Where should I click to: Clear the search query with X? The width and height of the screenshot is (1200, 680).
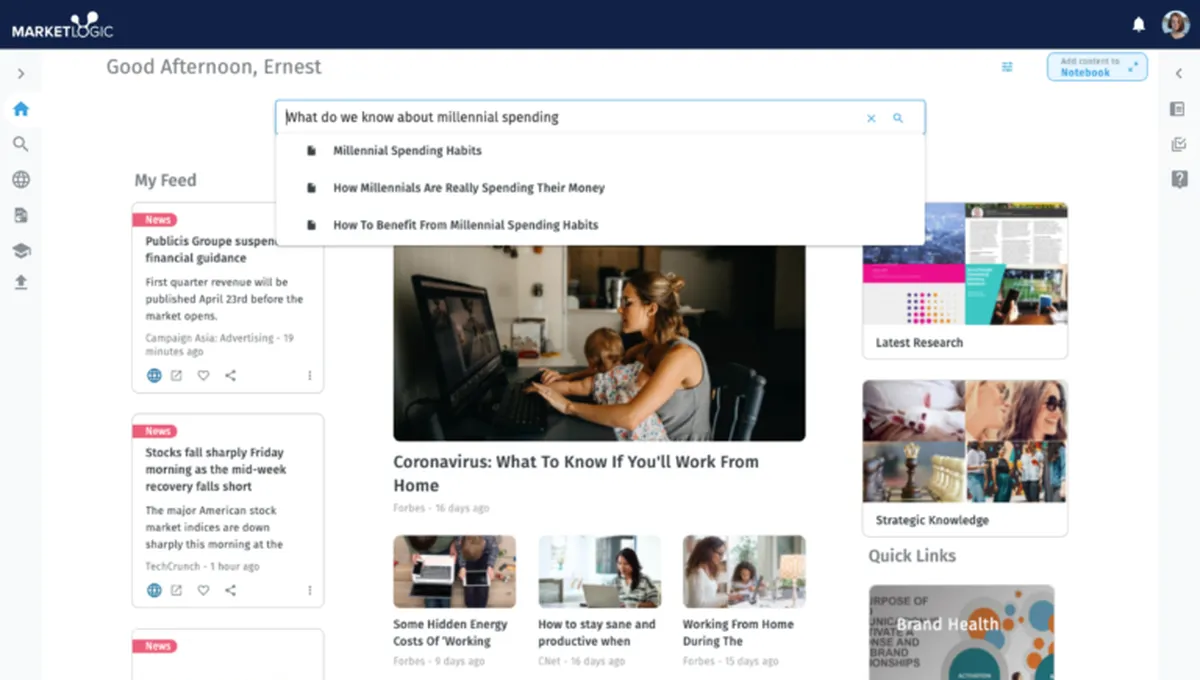tap(871, 118)
